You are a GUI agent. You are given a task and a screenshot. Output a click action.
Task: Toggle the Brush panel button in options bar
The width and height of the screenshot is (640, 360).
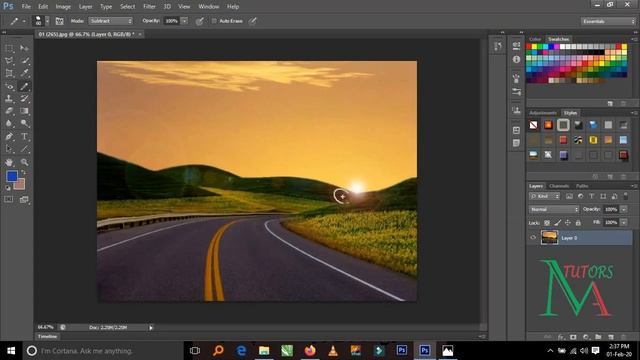tap(59, 21)
